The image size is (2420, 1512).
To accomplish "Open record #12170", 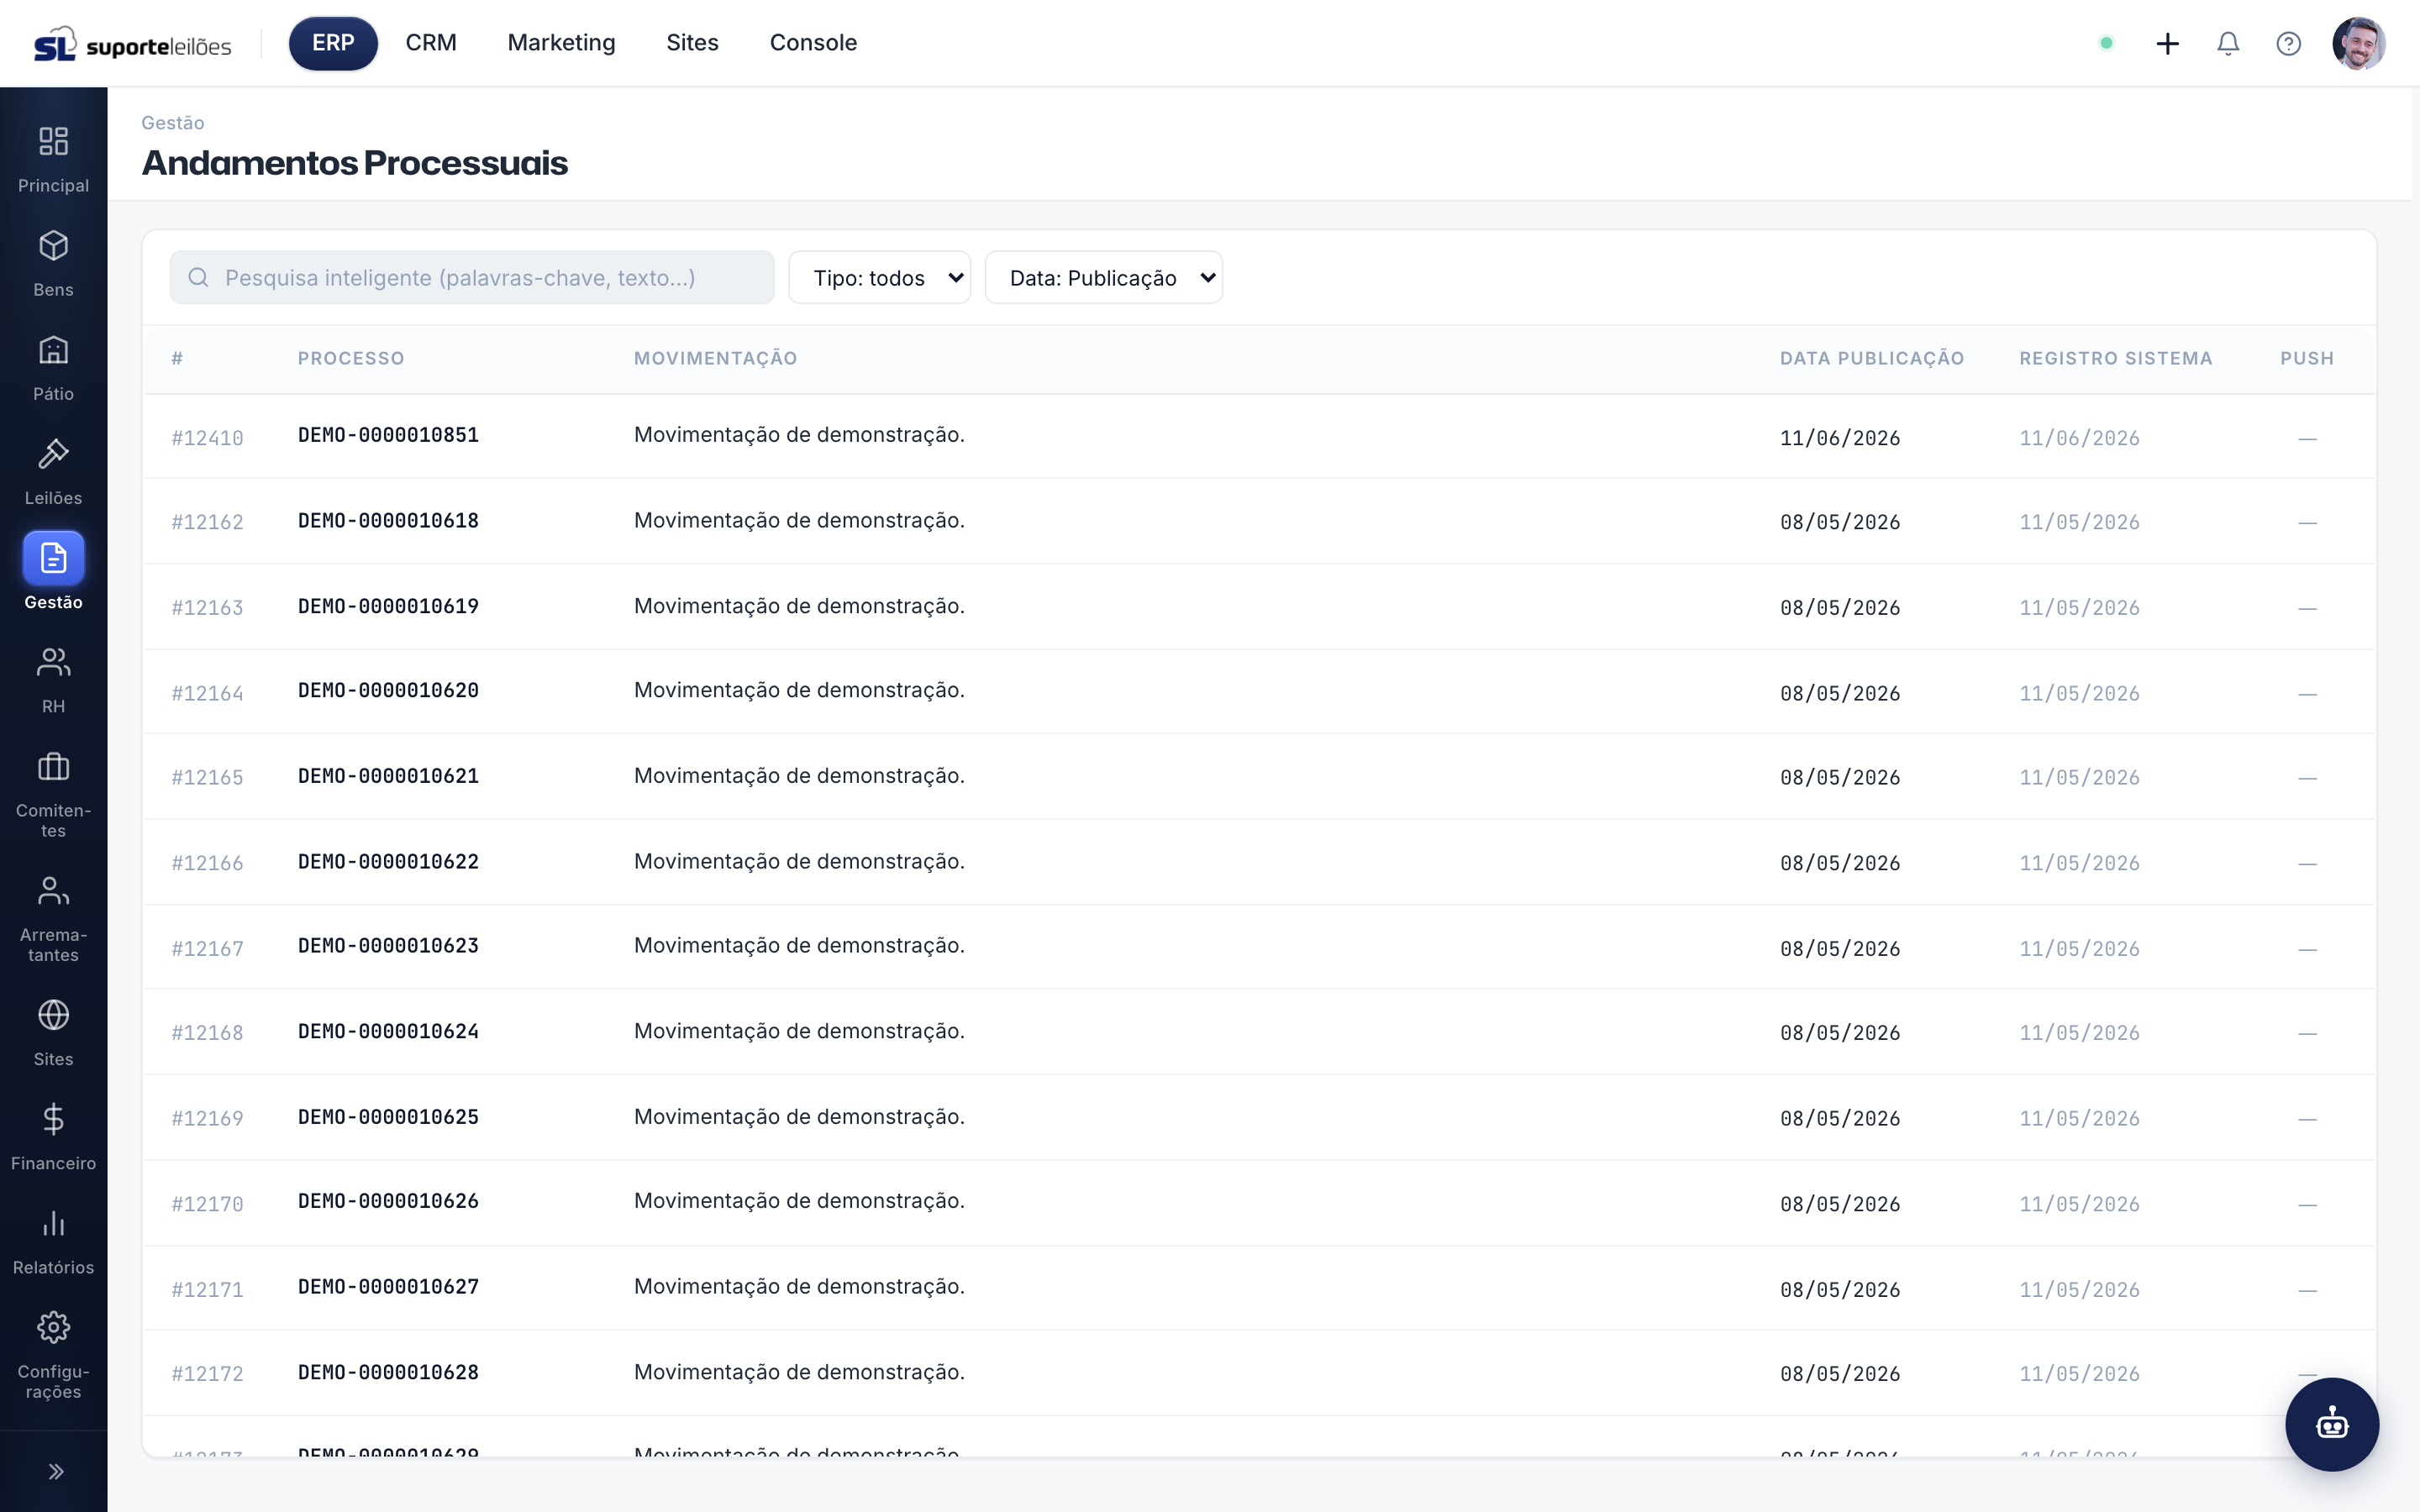I will coord(207,1204).
